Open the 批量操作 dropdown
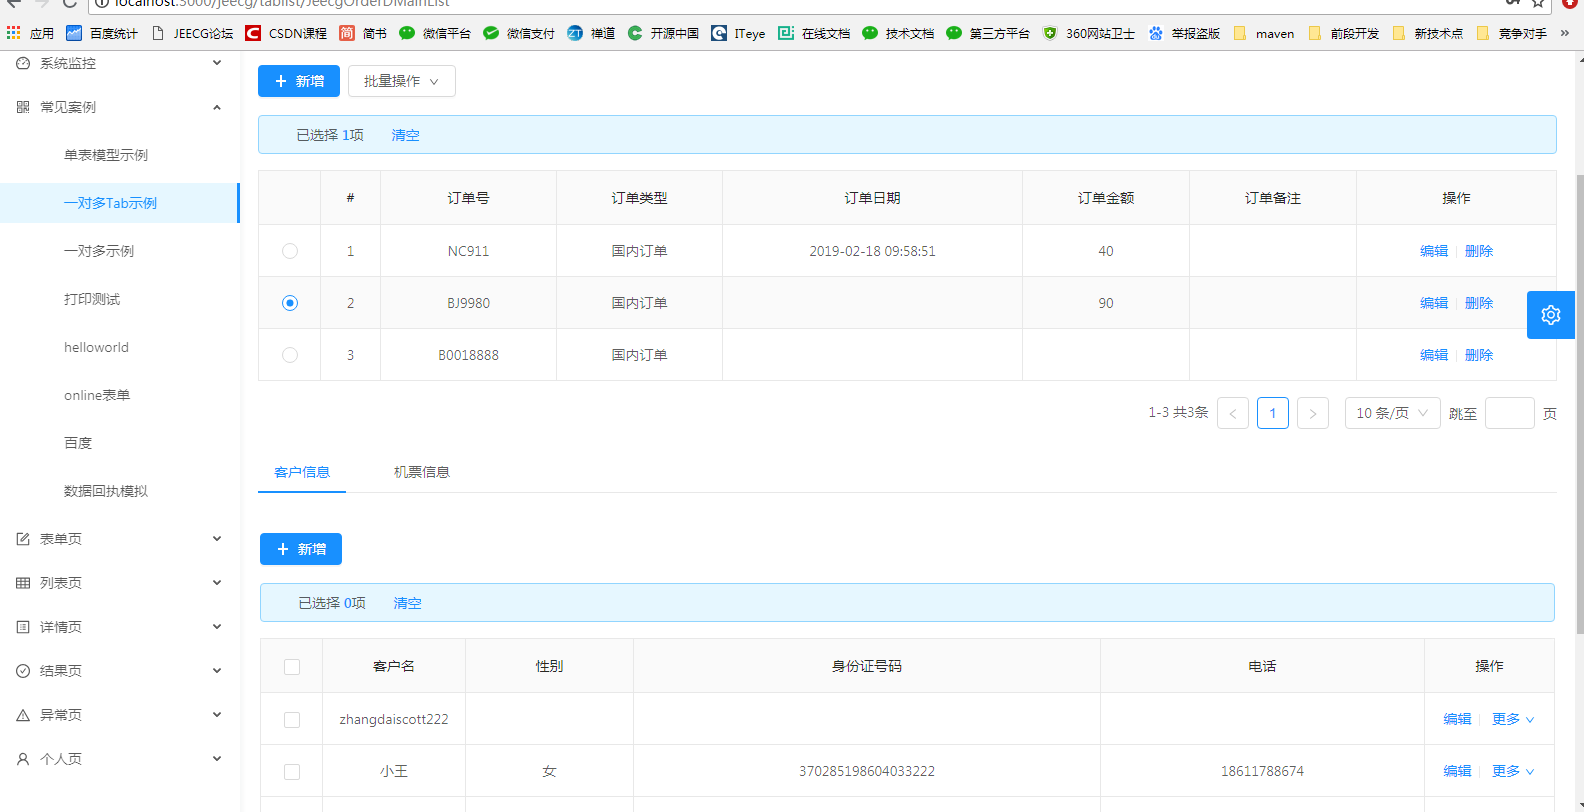This screenshot has width=1584, height=812. click(402, 81)
